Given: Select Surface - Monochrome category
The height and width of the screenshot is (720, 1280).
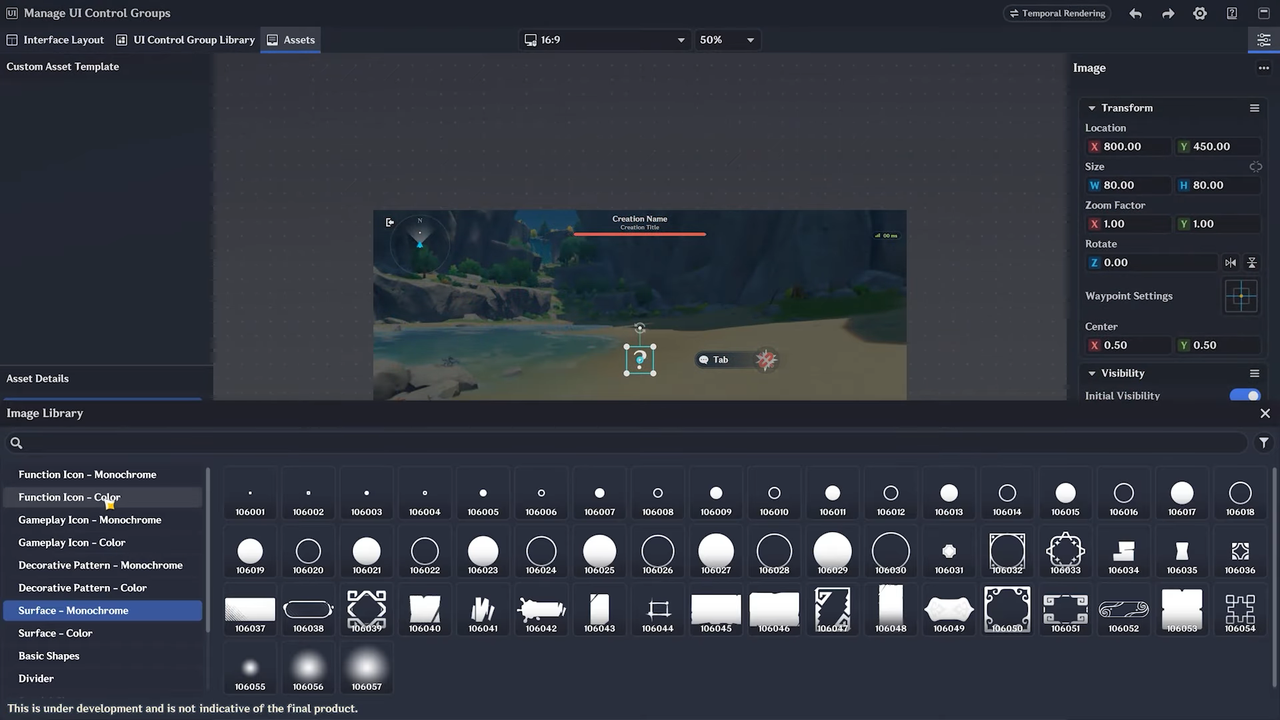Looking at the screenshot, I should 103,610.
